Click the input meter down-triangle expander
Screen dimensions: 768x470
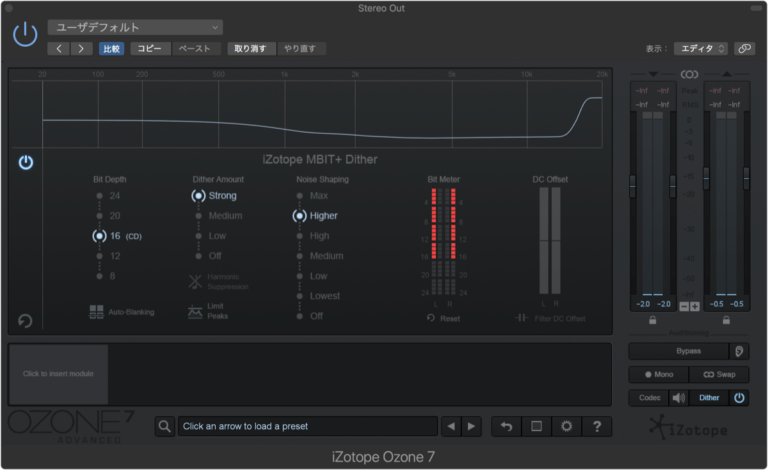653,74
